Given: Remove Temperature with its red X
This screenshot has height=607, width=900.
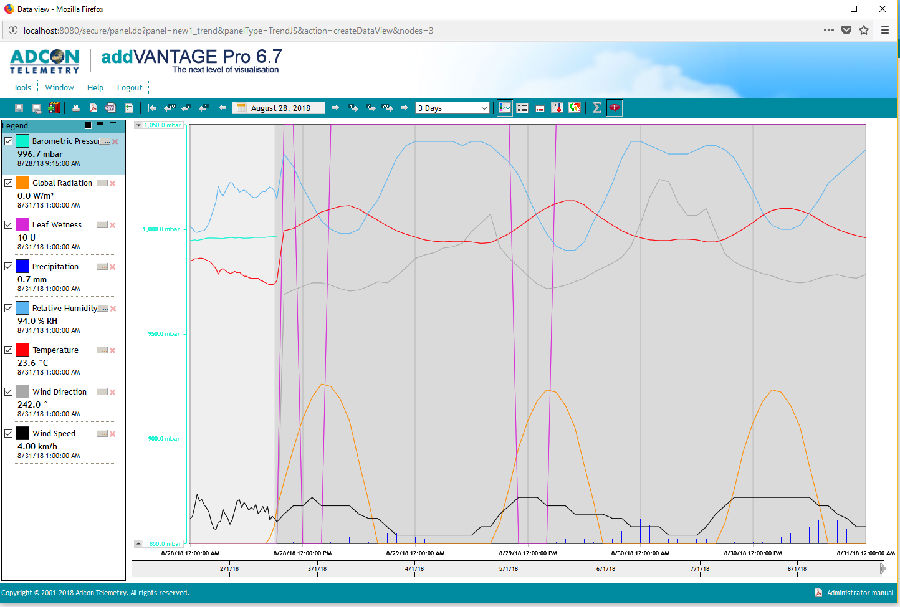Looking at the screenshot, I should pyautogui.click(x=113, y=351).
